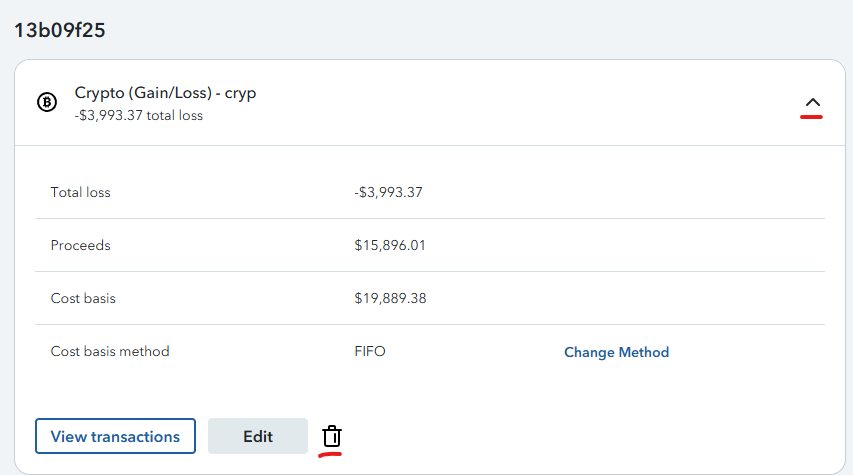Collapse the Crypto (Gain/Loss) card chevron
The width and height of the screenshot is (853, 475).
pos(812,102)
